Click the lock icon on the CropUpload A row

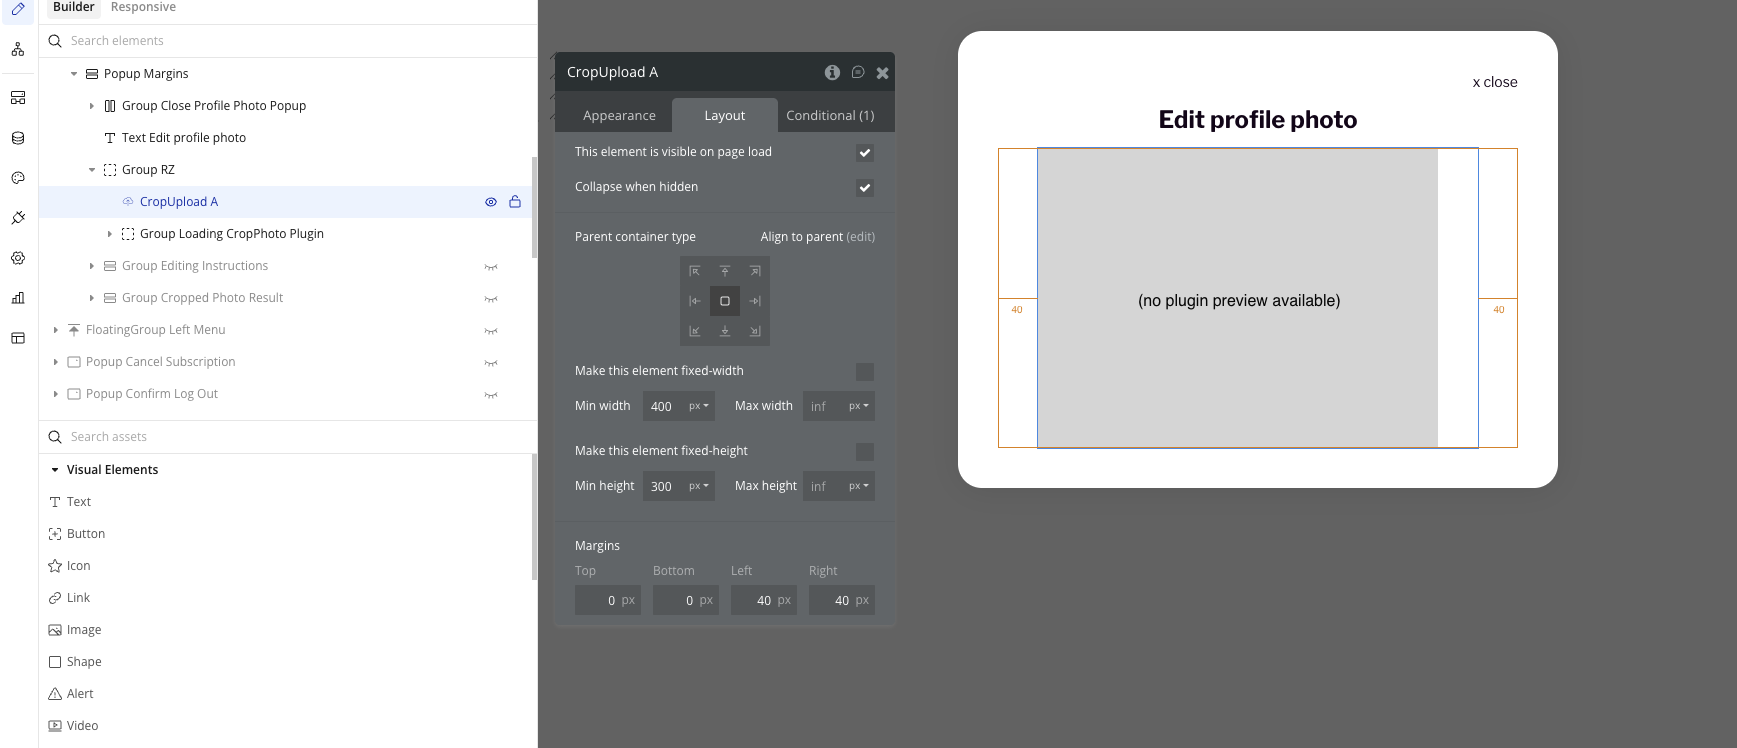(x=515, y=202)
